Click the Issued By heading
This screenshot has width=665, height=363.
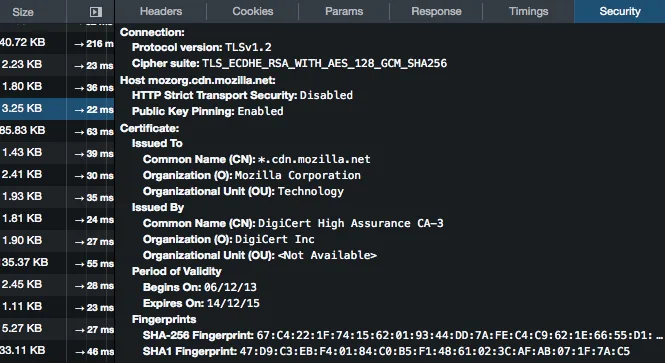click(x=158, y=207)
